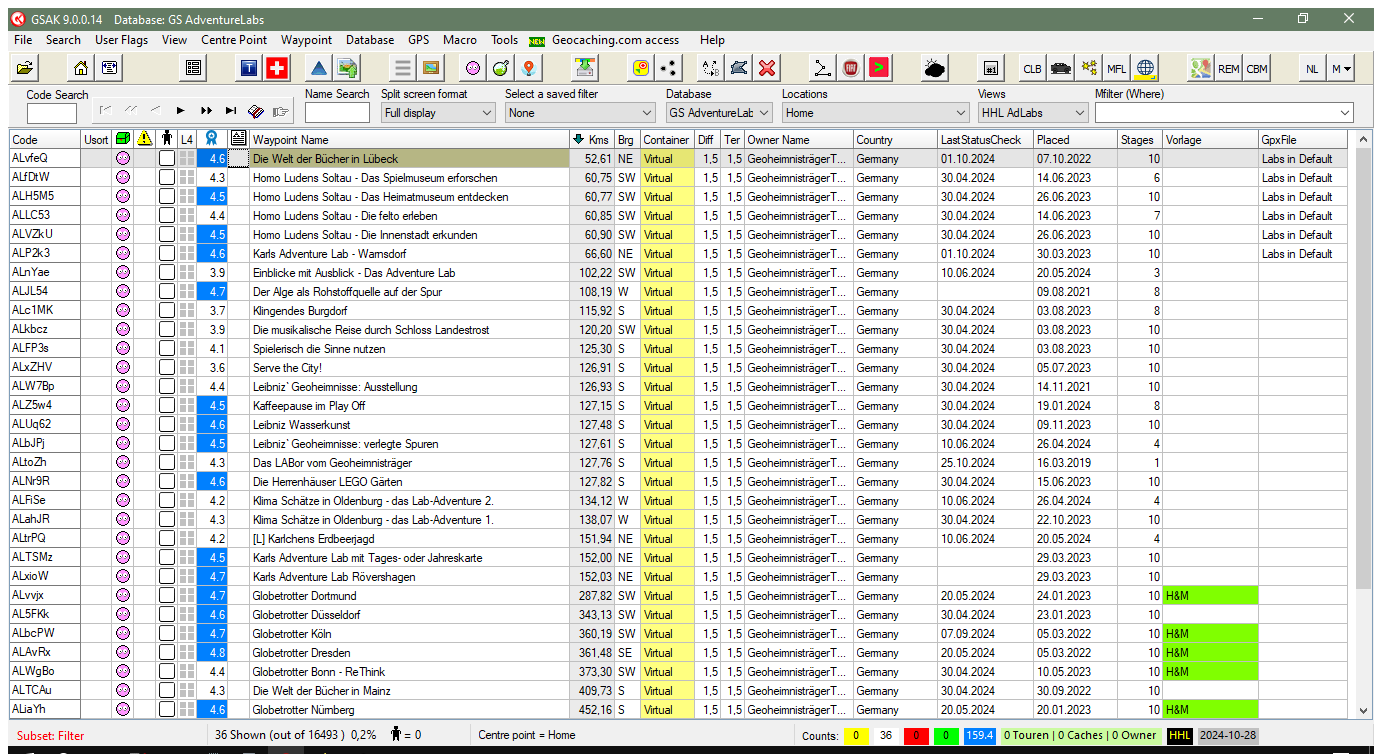This screenshot has width=1382, height=754.
Task: Click the three lines list toolbar icon
Action: [x=403, y=68]
